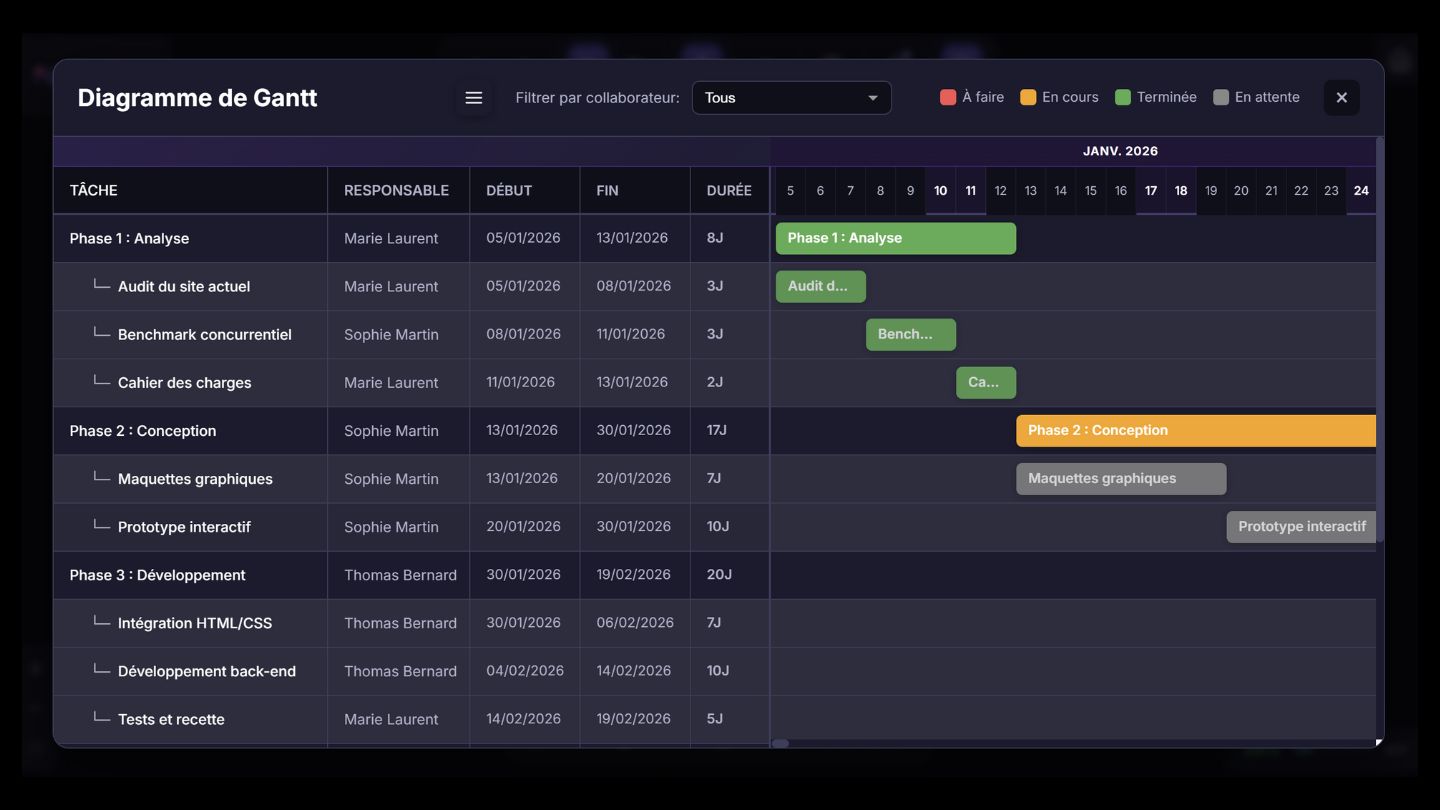The height and width of the screenshot is (810, 1440).
Task: Click the grey En attente legend swatch
Action: coord(1221,97)
